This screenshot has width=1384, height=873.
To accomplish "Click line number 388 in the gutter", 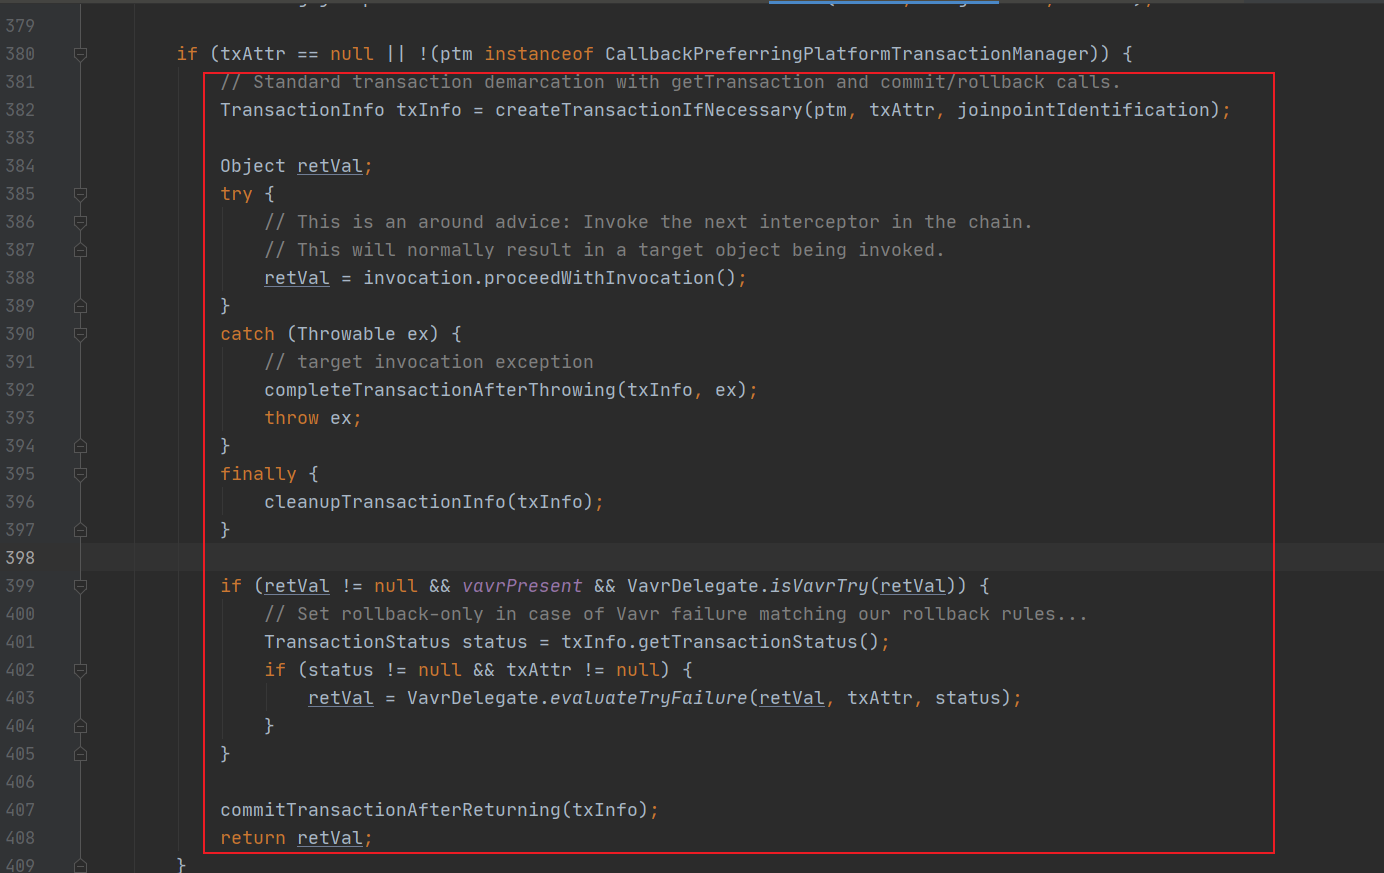I will coord(20,278).
